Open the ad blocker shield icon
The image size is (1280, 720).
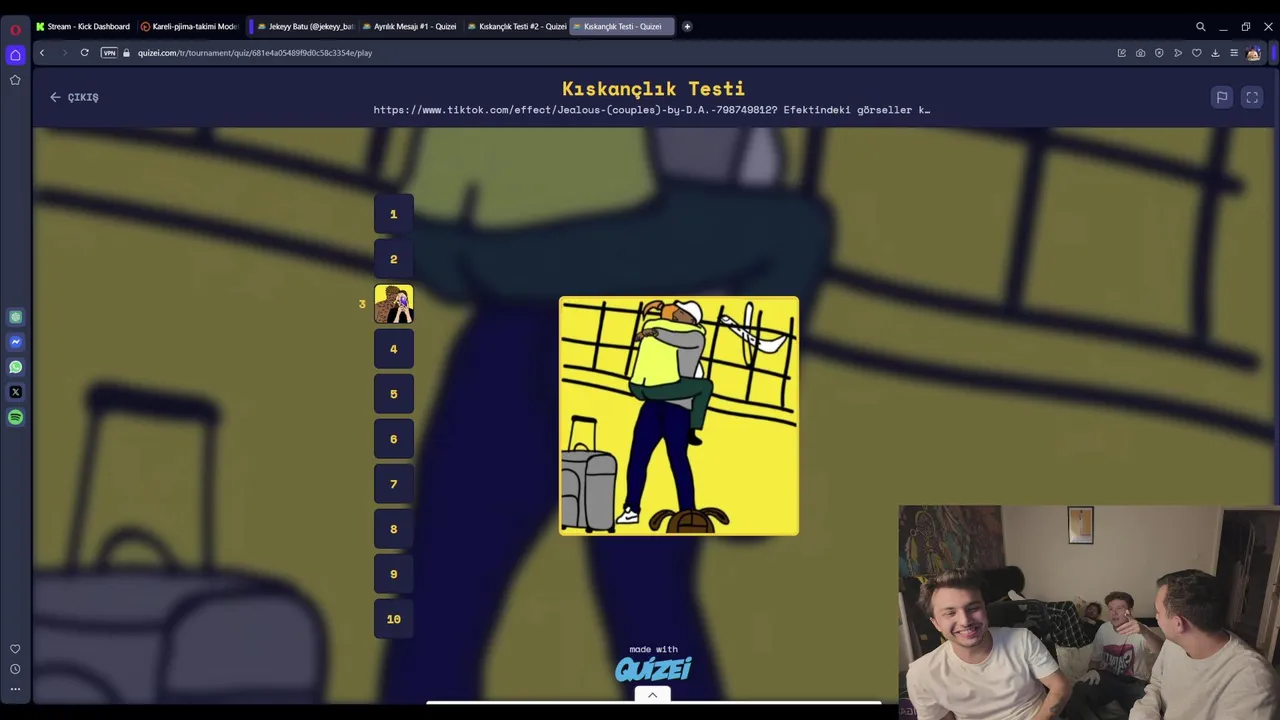[x=1159, y=53]
